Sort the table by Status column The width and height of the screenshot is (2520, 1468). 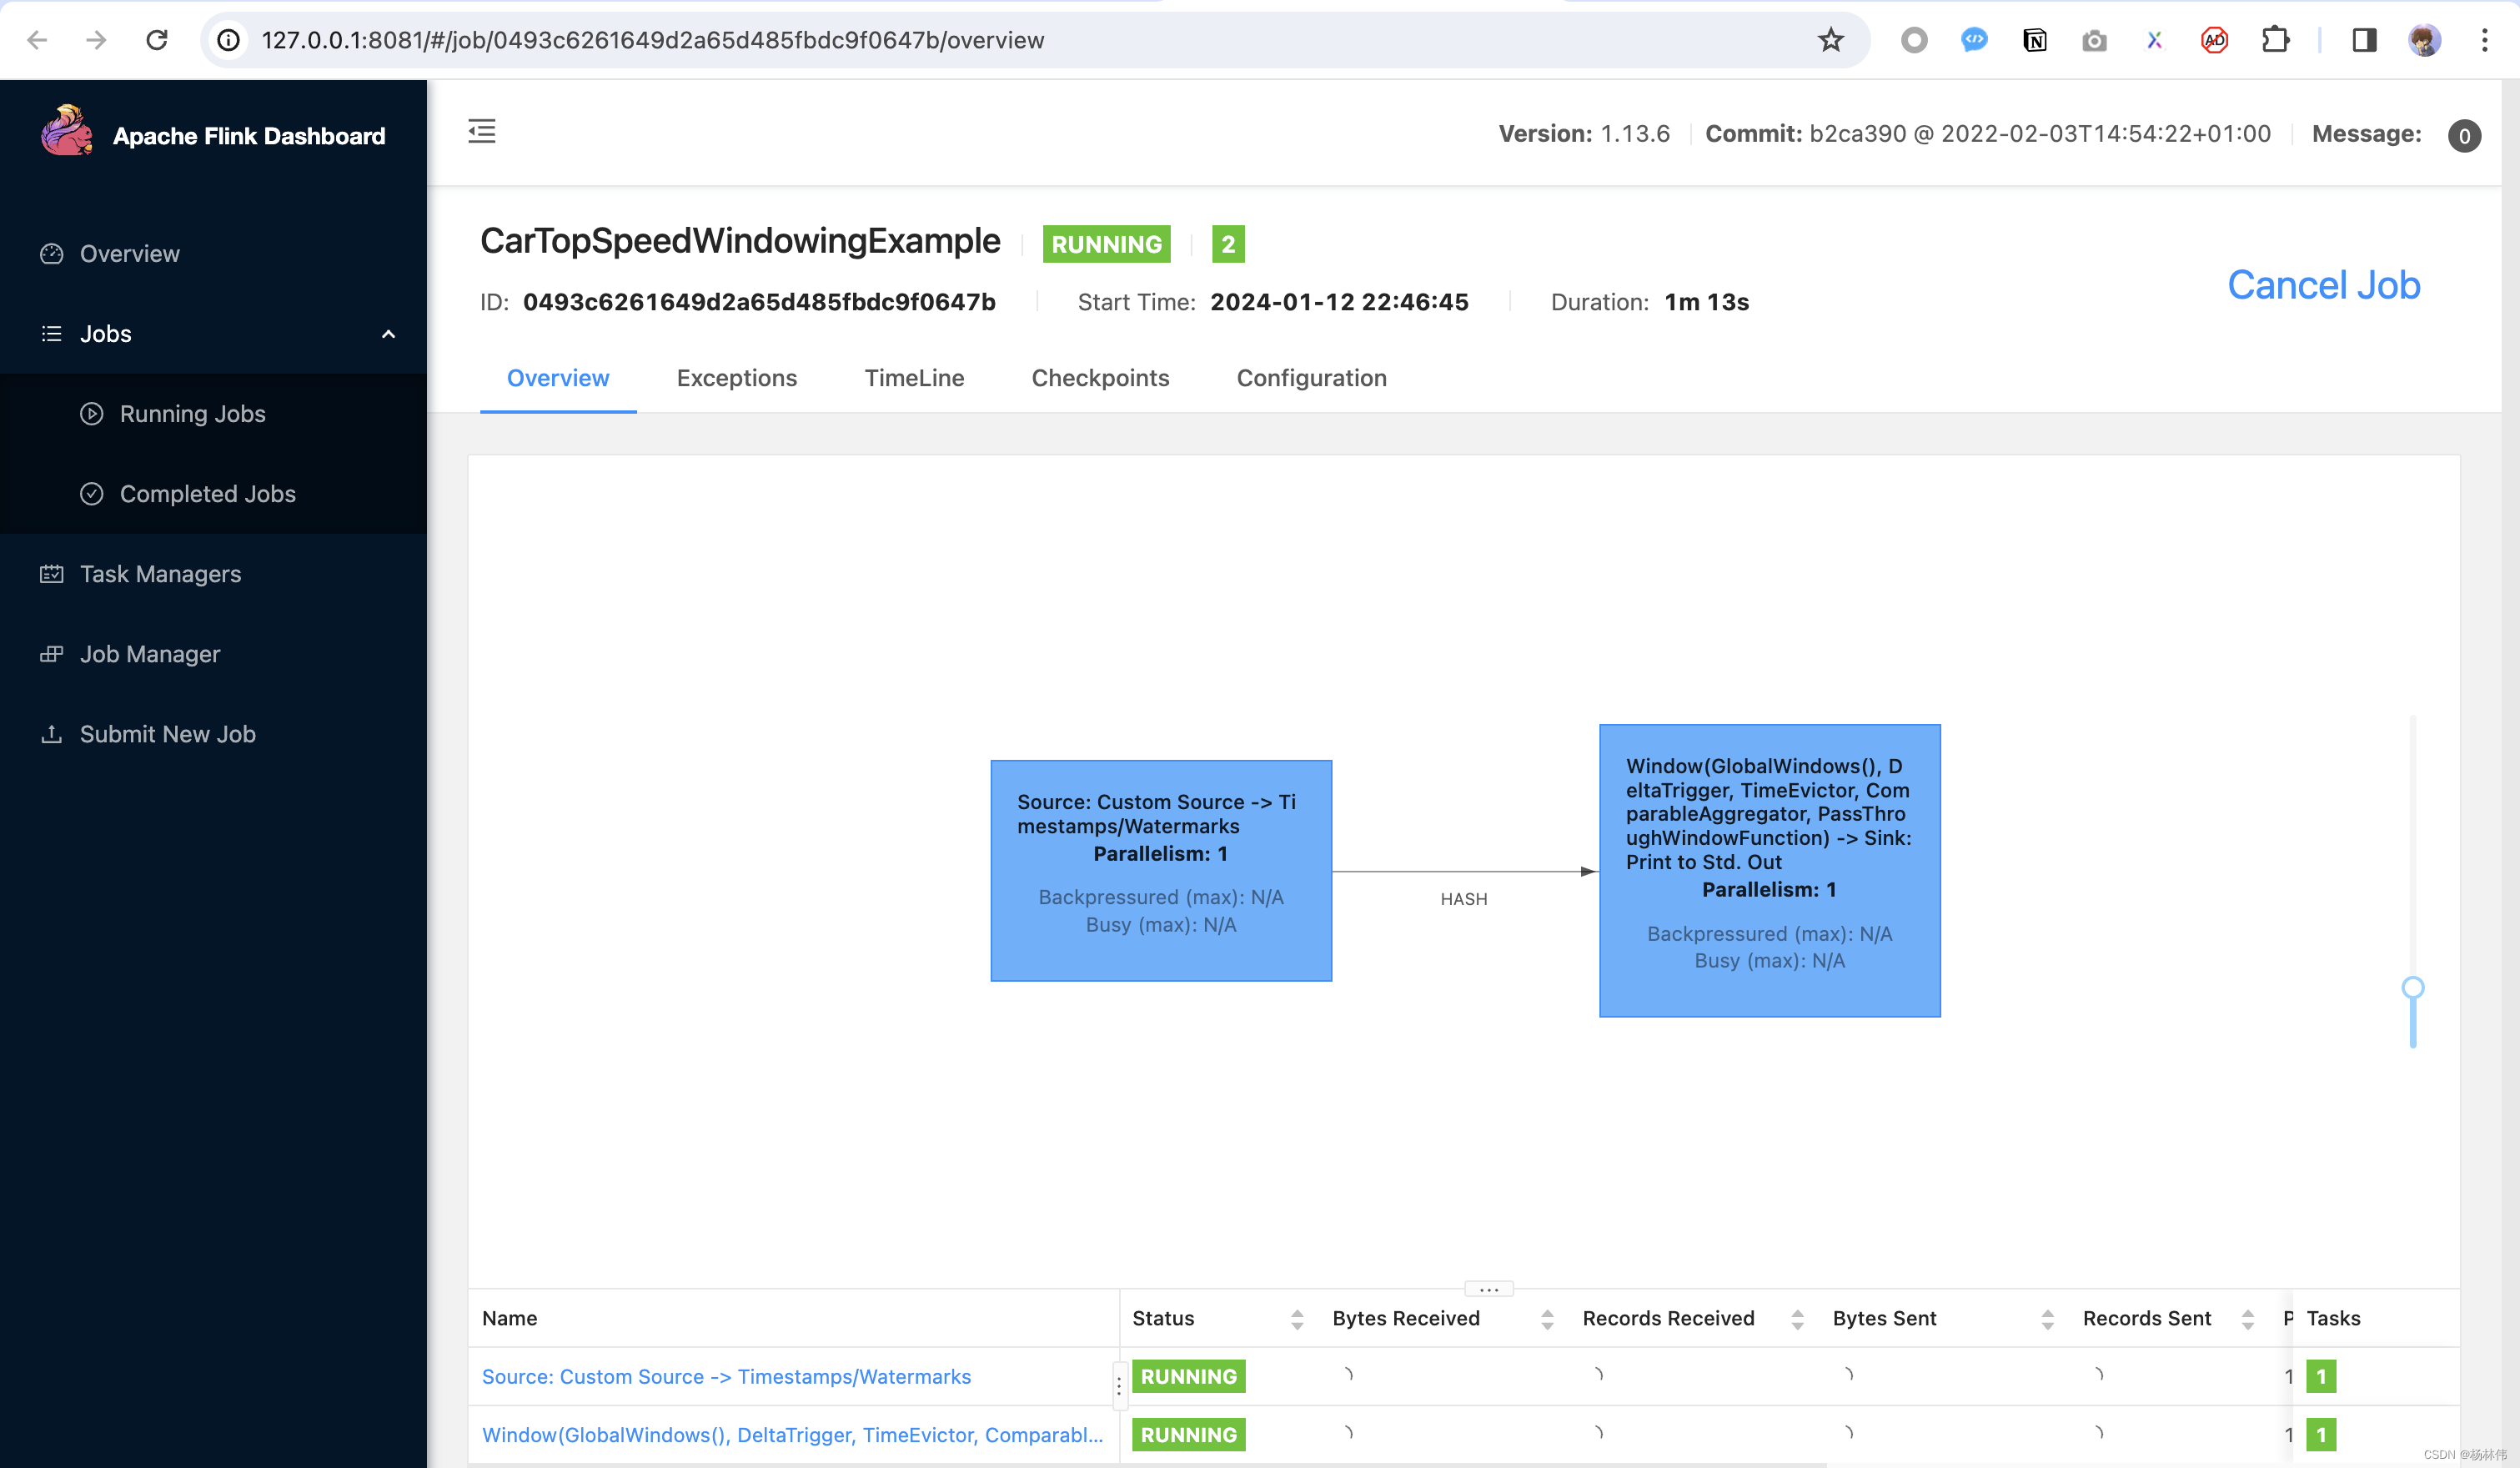[1296, 1319]
